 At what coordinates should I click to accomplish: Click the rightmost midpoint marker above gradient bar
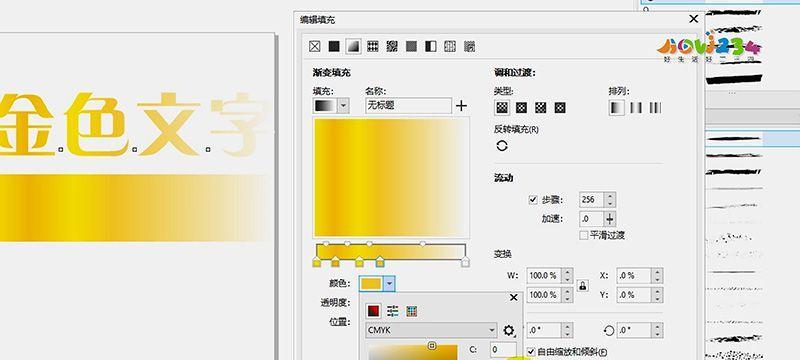point(422,244)
